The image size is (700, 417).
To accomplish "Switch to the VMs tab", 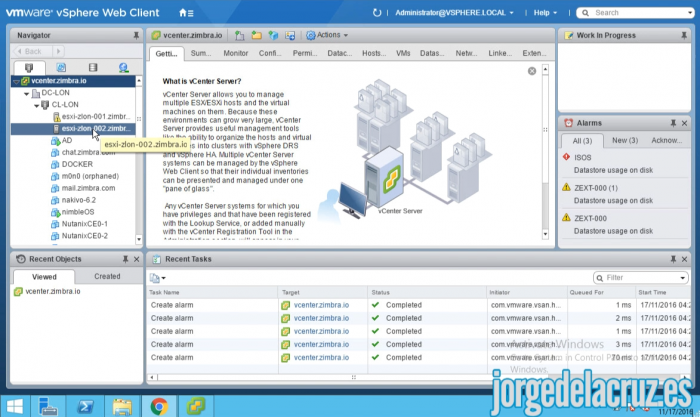I will [x=403, y=53].
